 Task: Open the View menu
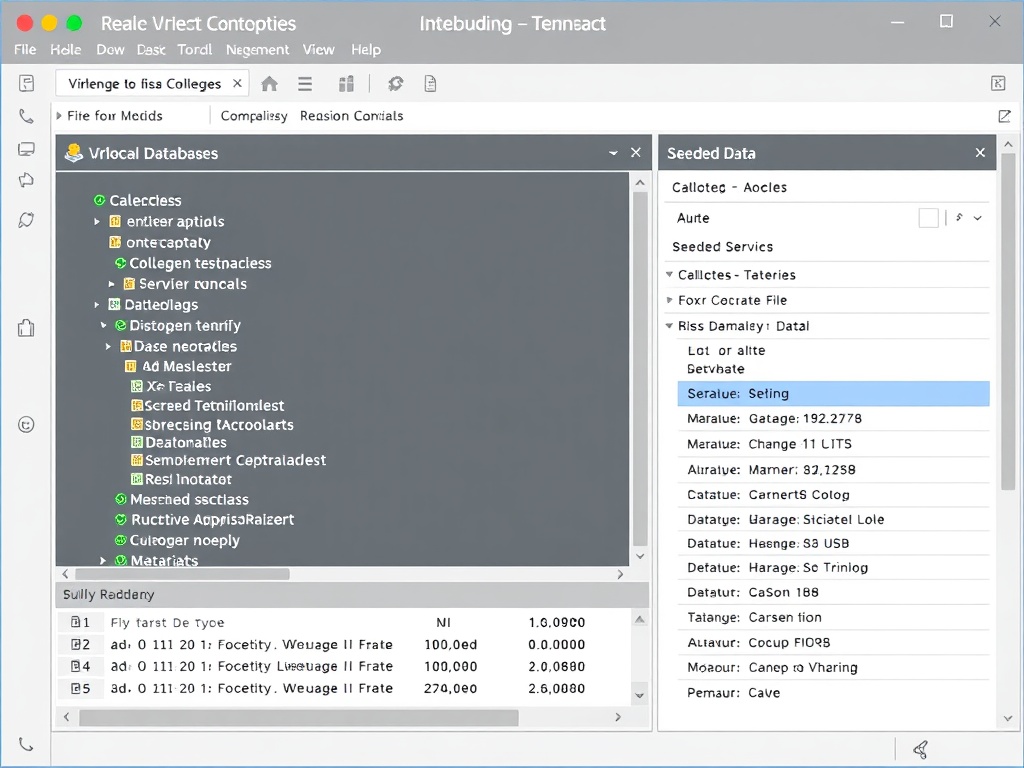click(x=319, y=49)
